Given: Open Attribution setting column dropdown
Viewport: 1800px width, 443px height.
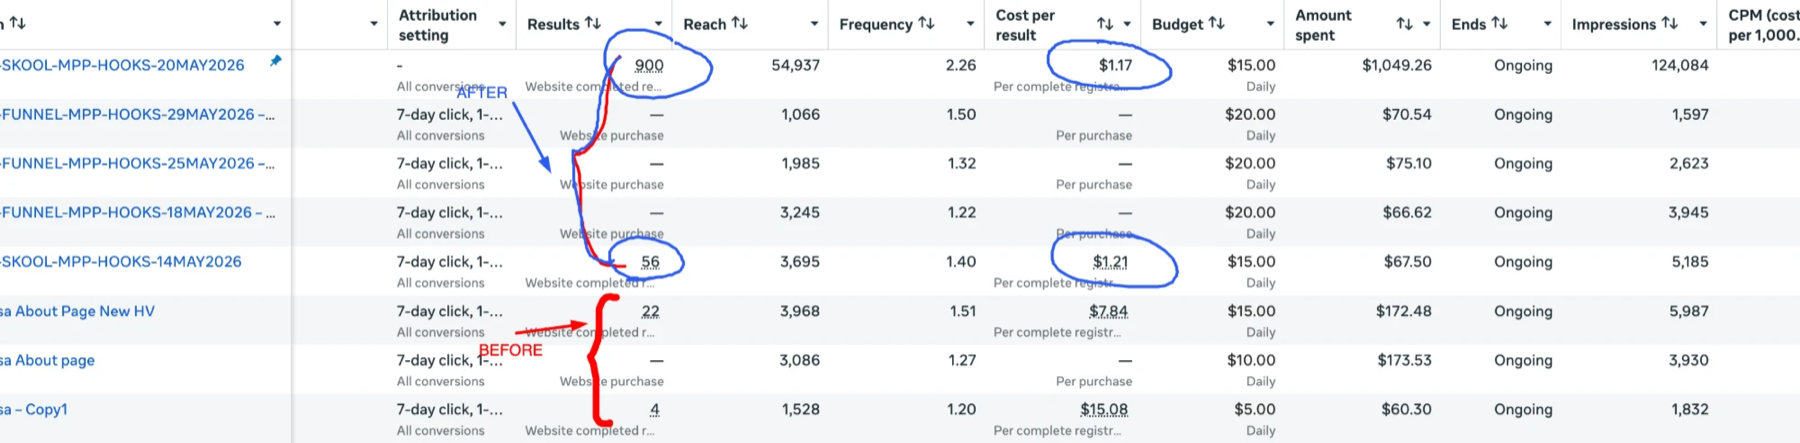Looking at the screenshot, I should pyautogui.click(x=502, y=24).
